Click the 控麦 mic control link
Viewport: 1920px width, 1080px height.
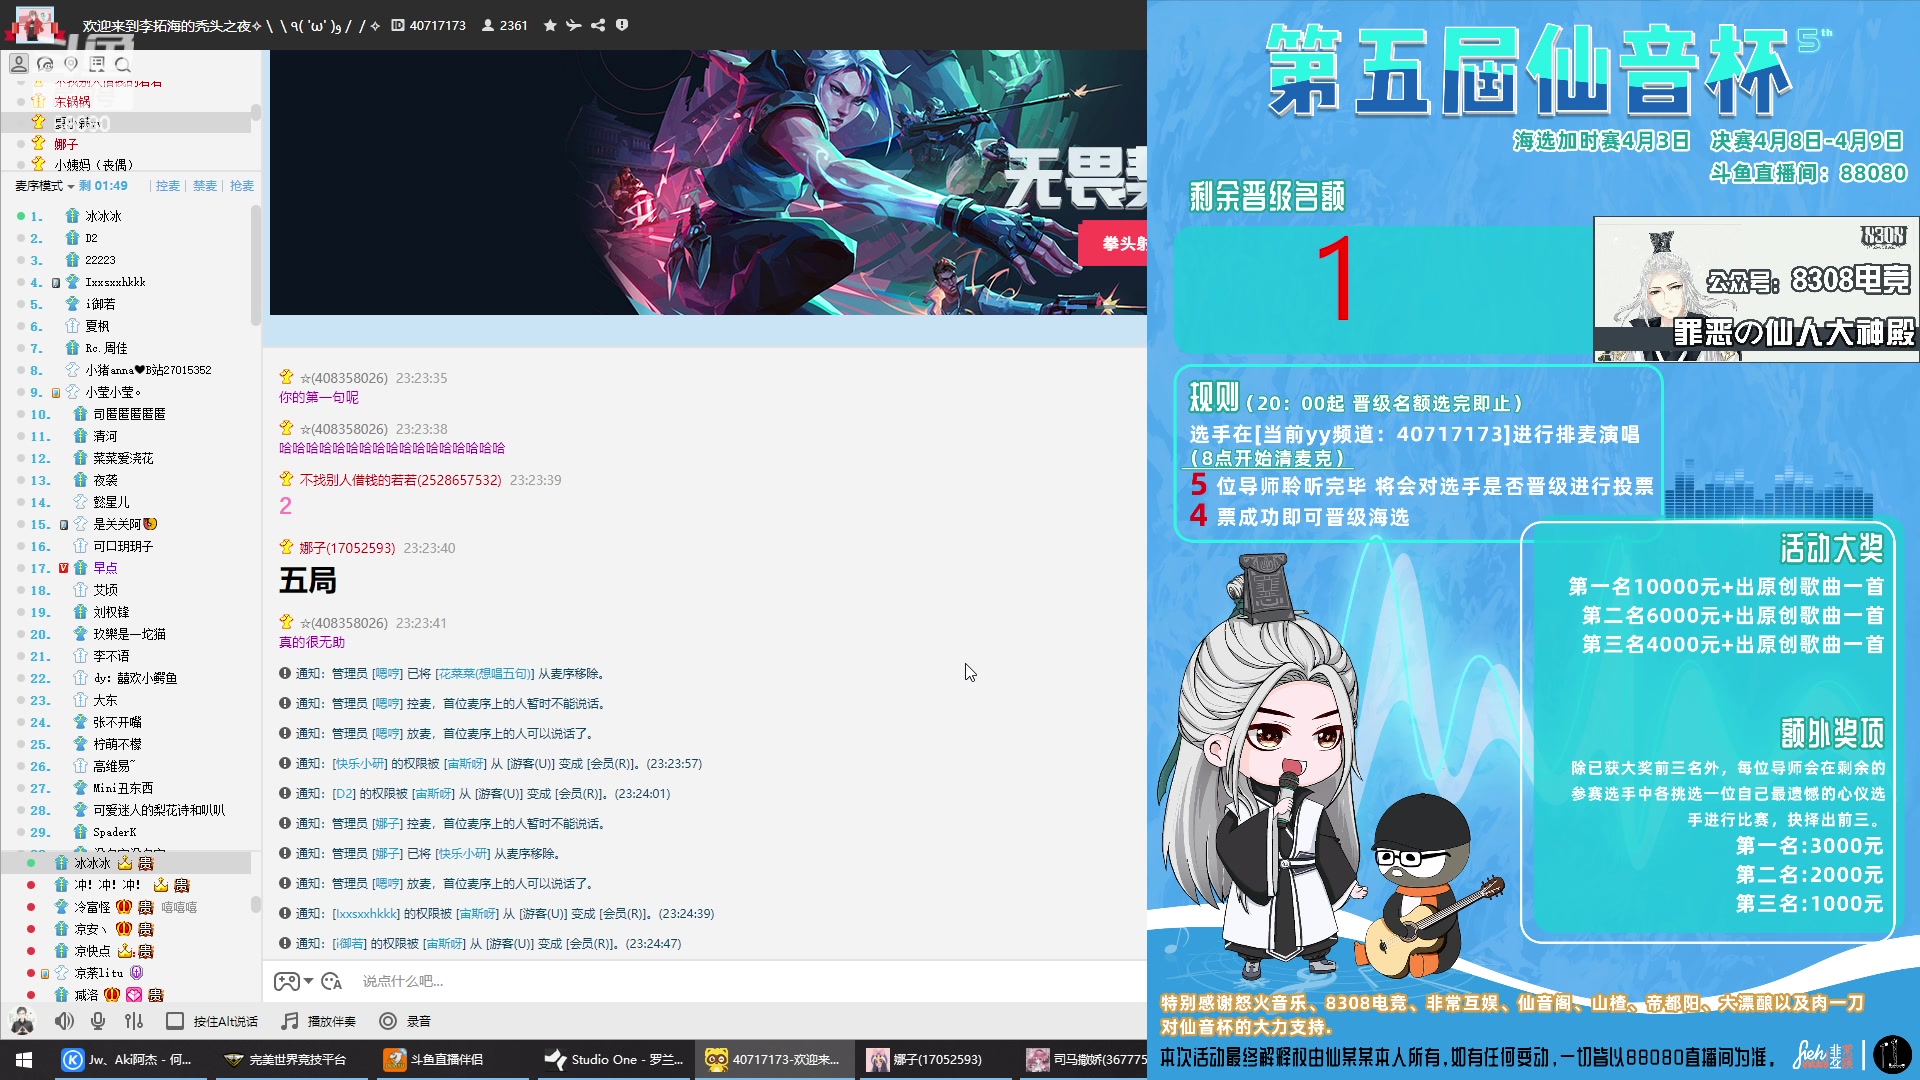168,186
